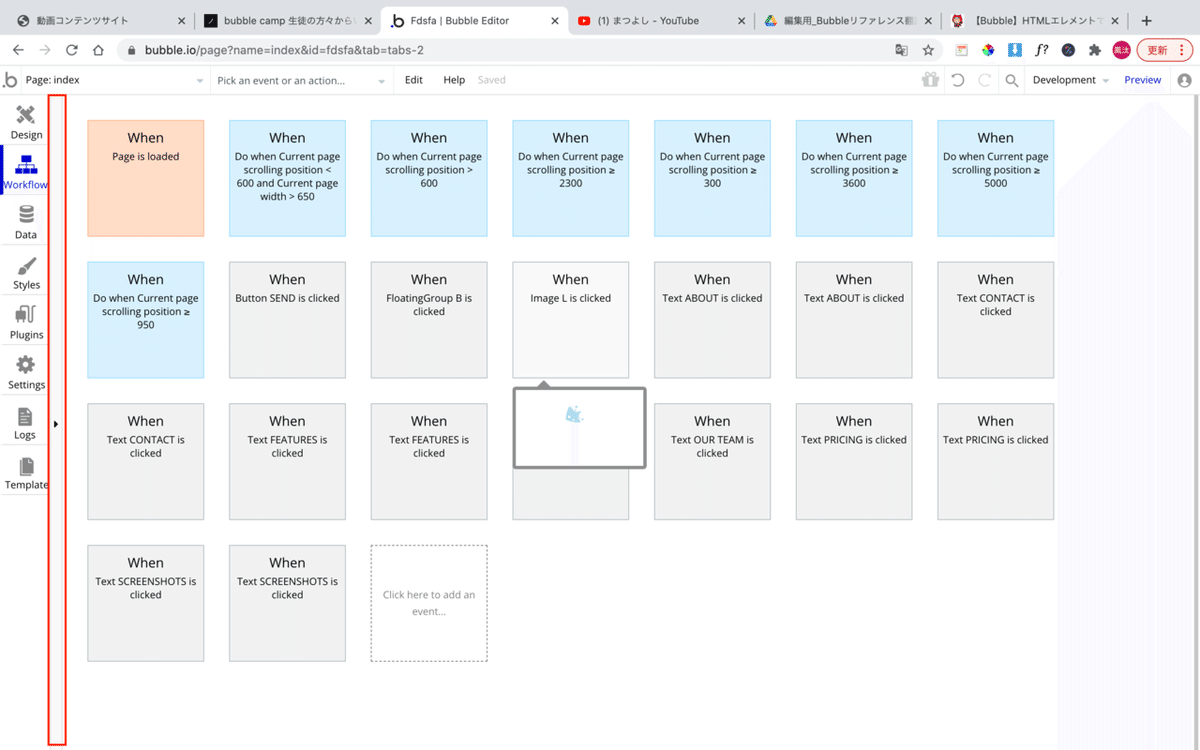Redo the last editor change
This screenshot has height=750, width=1200.
point(985,80)
